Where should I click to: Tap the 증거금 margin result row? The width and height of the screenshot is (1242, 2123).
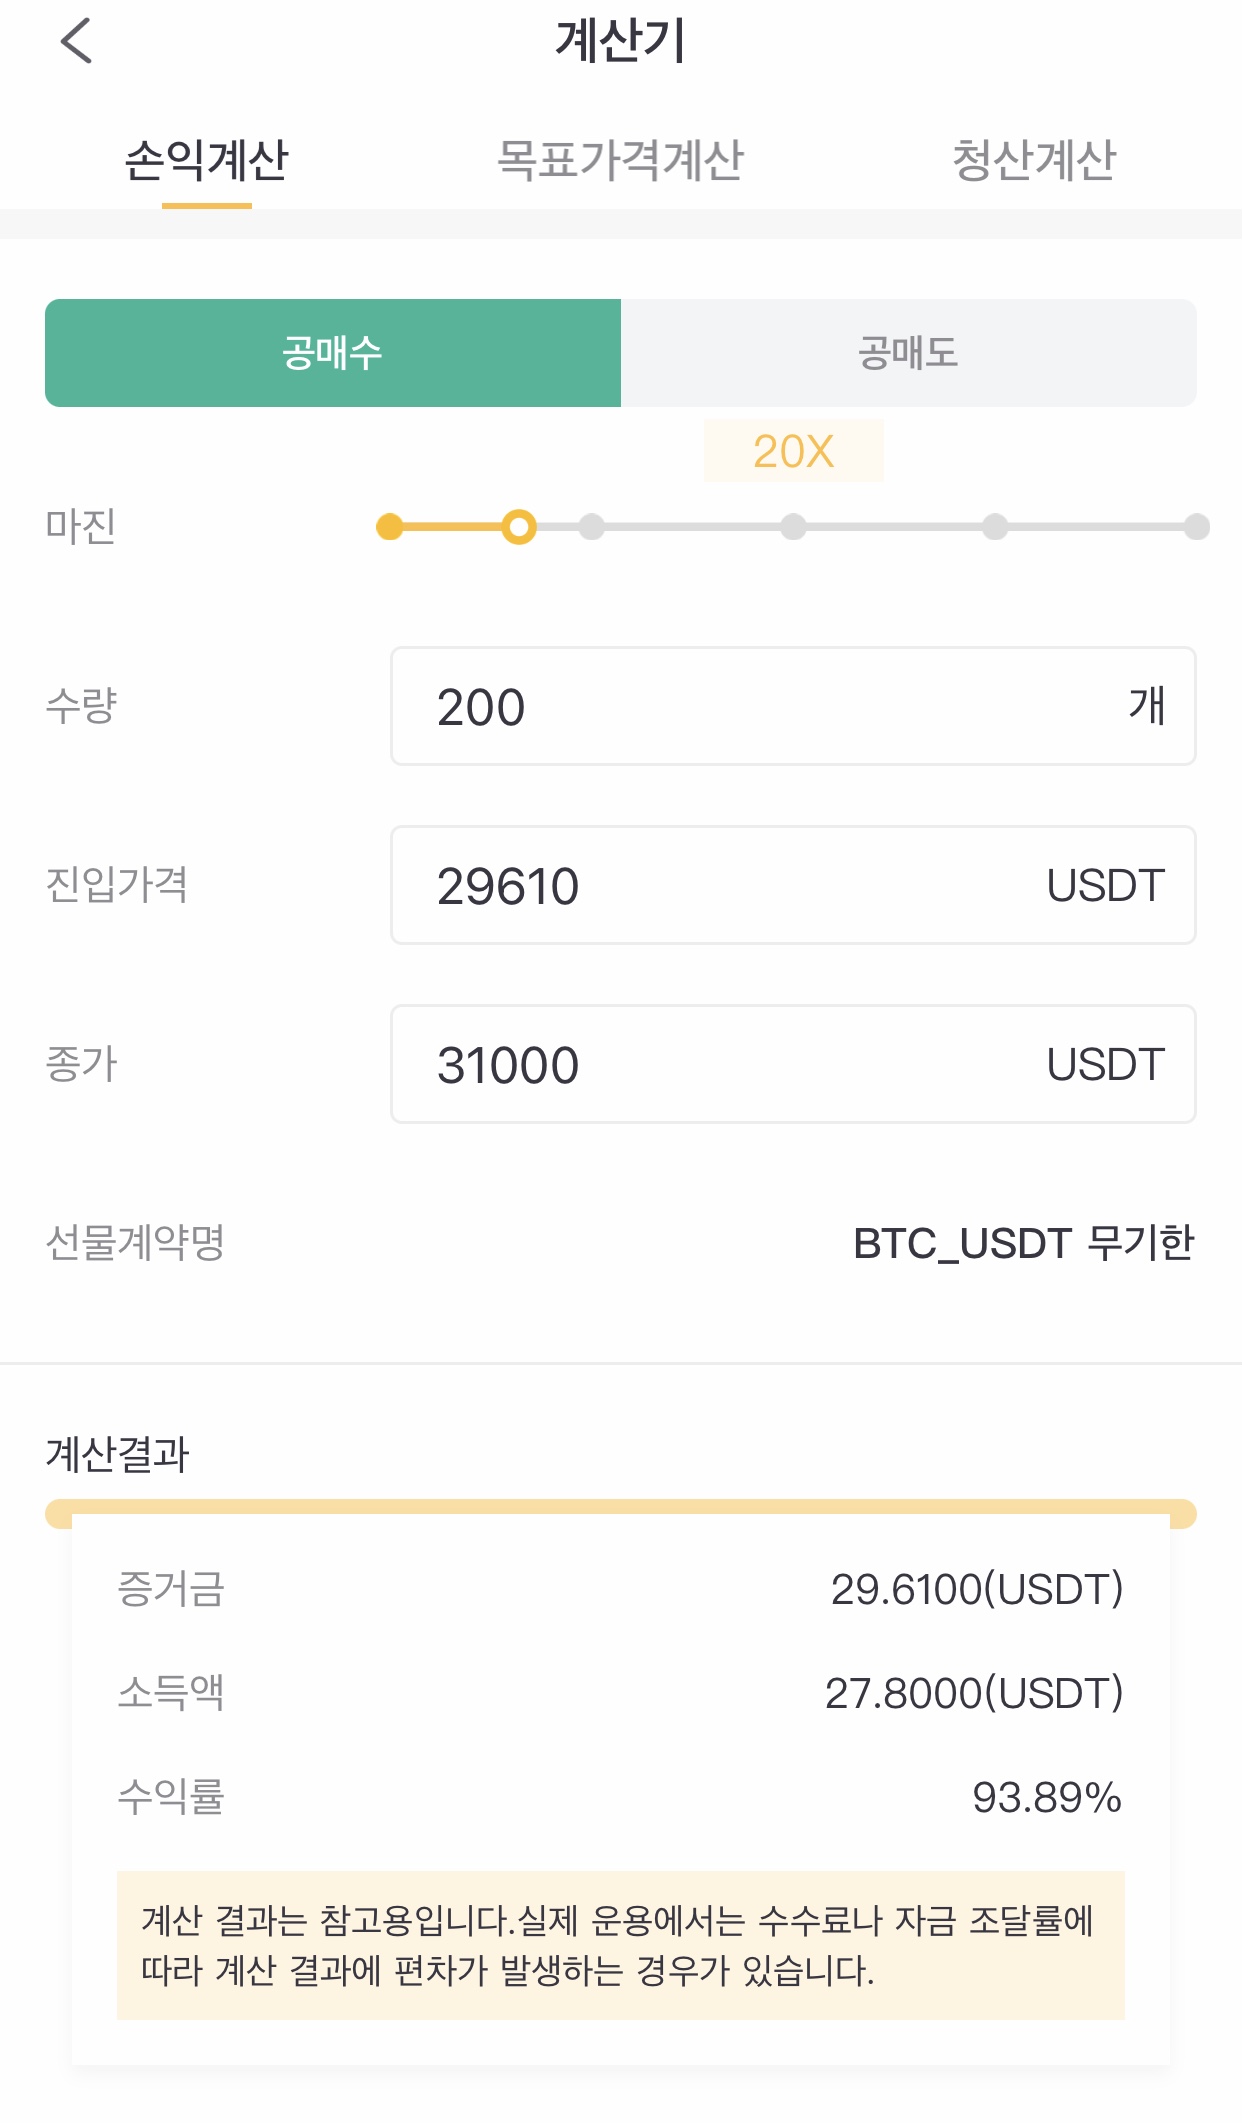click(621, 1589)
